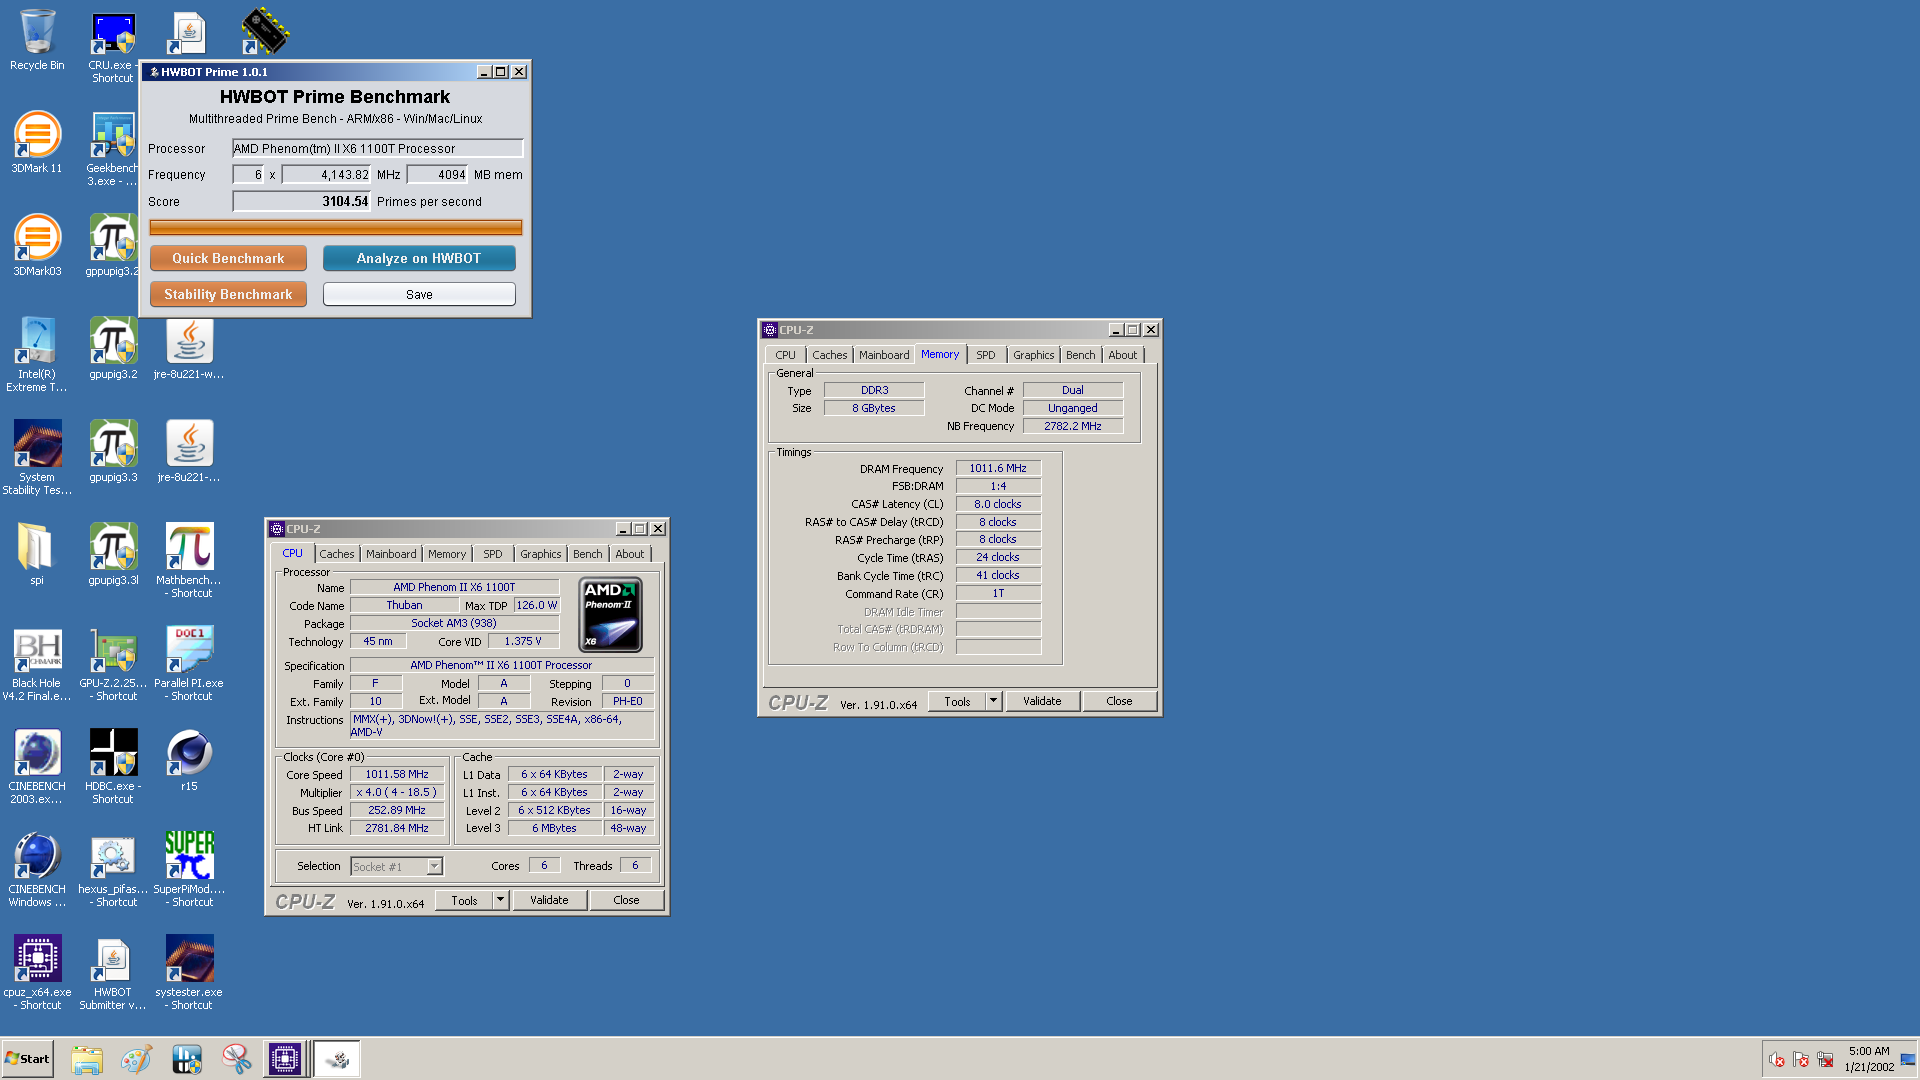Viewport: 1920px width, 1080px height.
Task: Click the CPU-Z taskbar button
Action: 284,1058
